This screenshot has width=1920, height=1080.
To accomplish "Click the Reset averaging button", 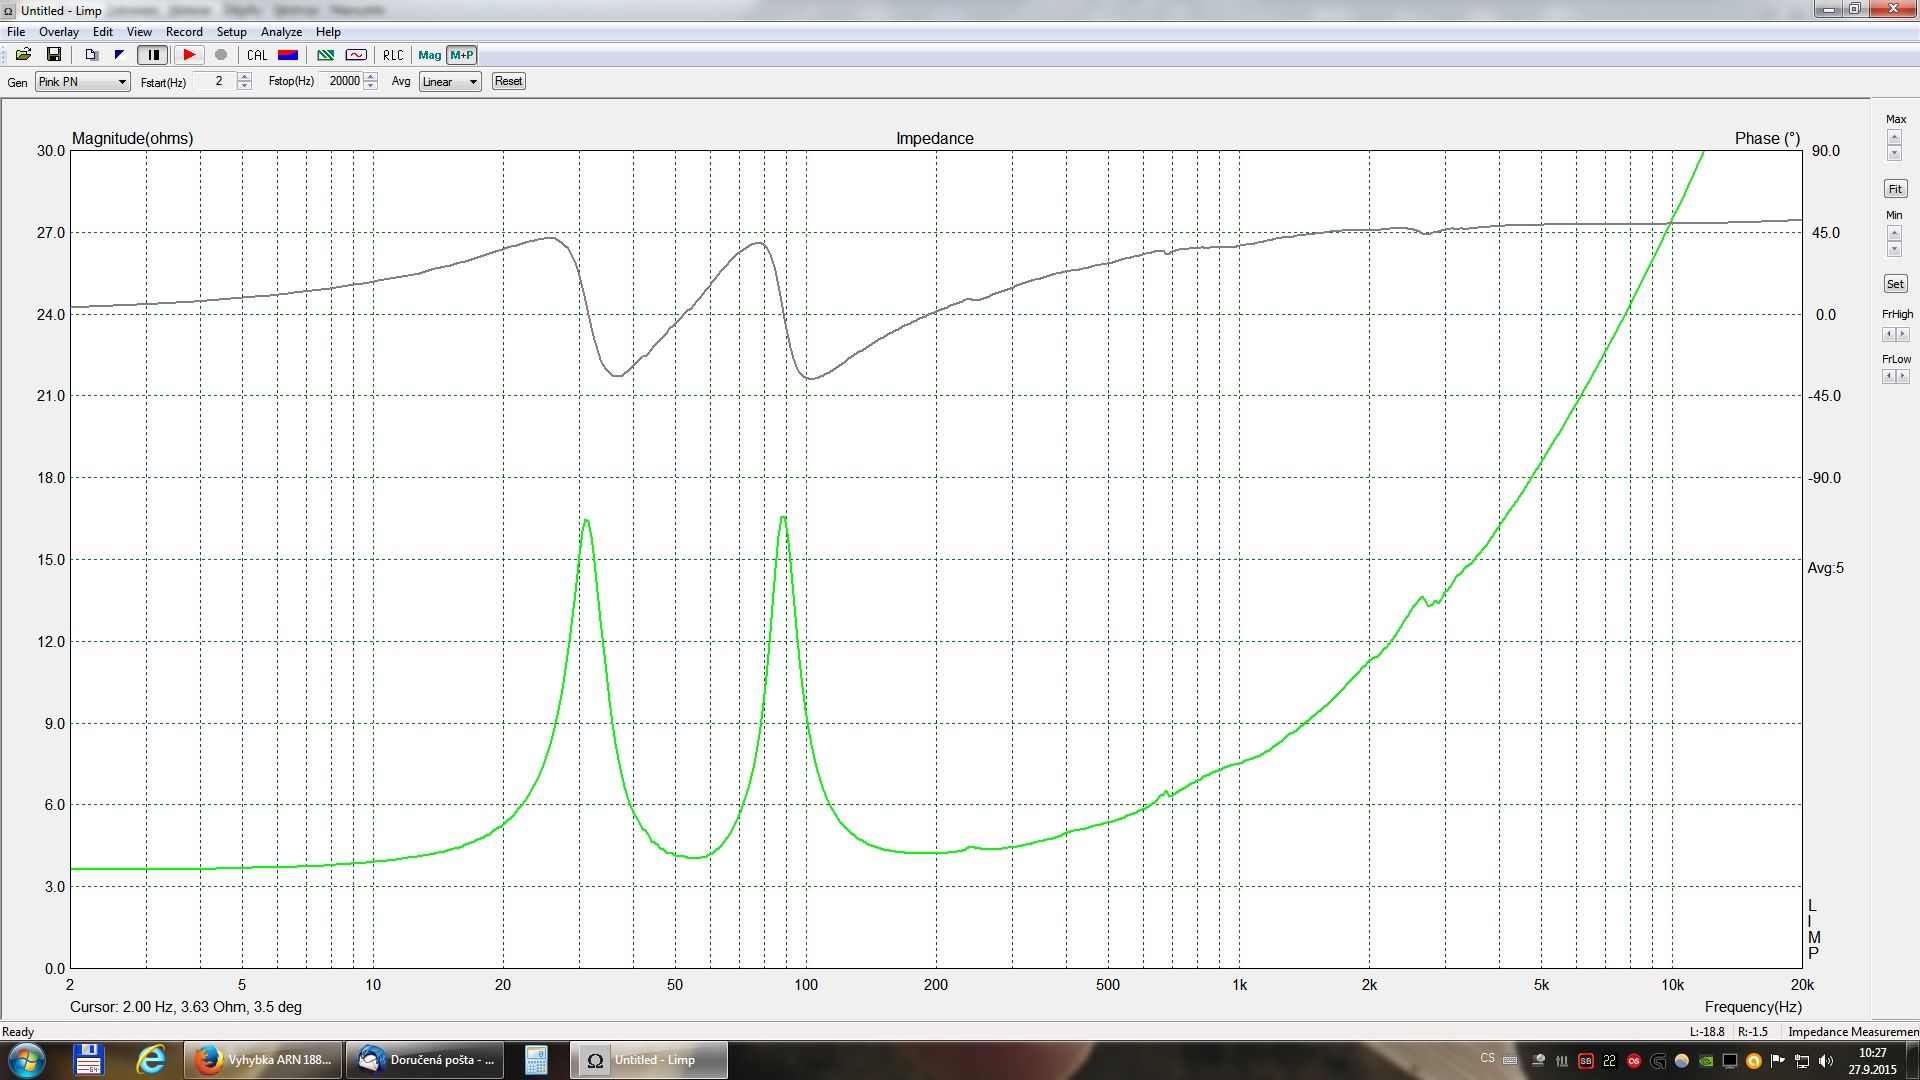I will 508,81.
